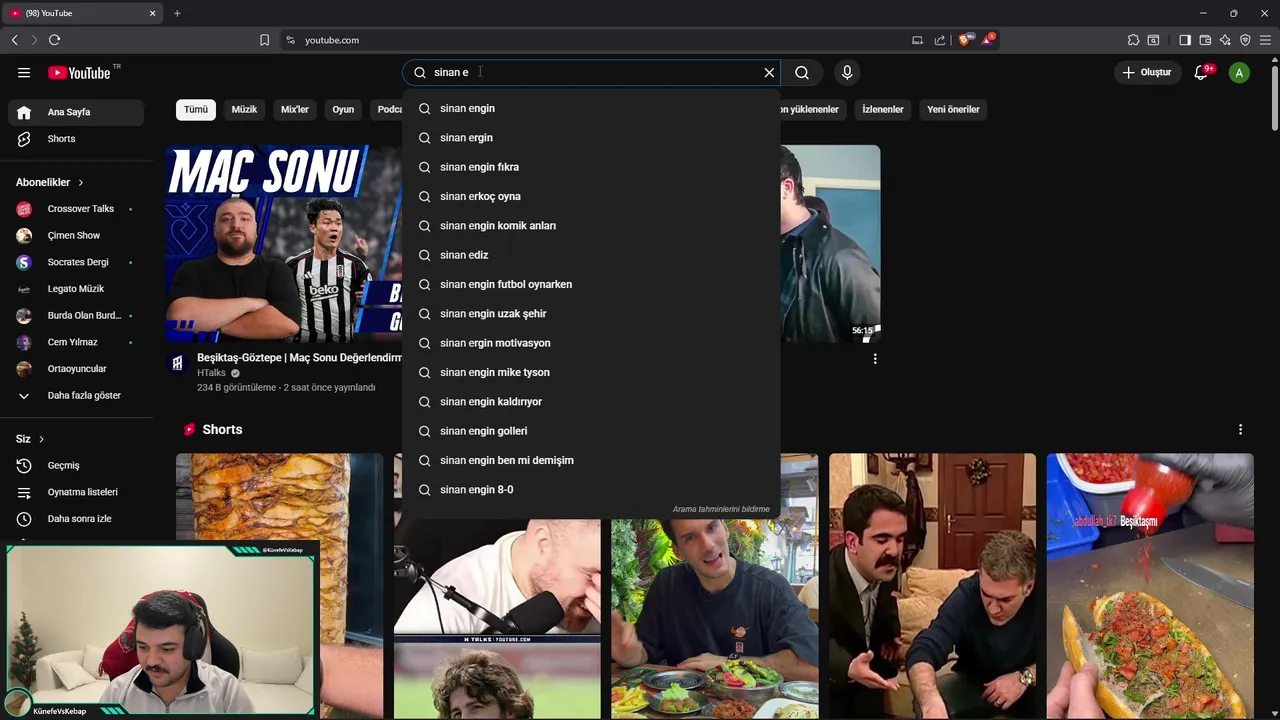Open Shorts section three-dot options menu
This screenshot has width=1280, height=720.
(x=1240, y=429)
